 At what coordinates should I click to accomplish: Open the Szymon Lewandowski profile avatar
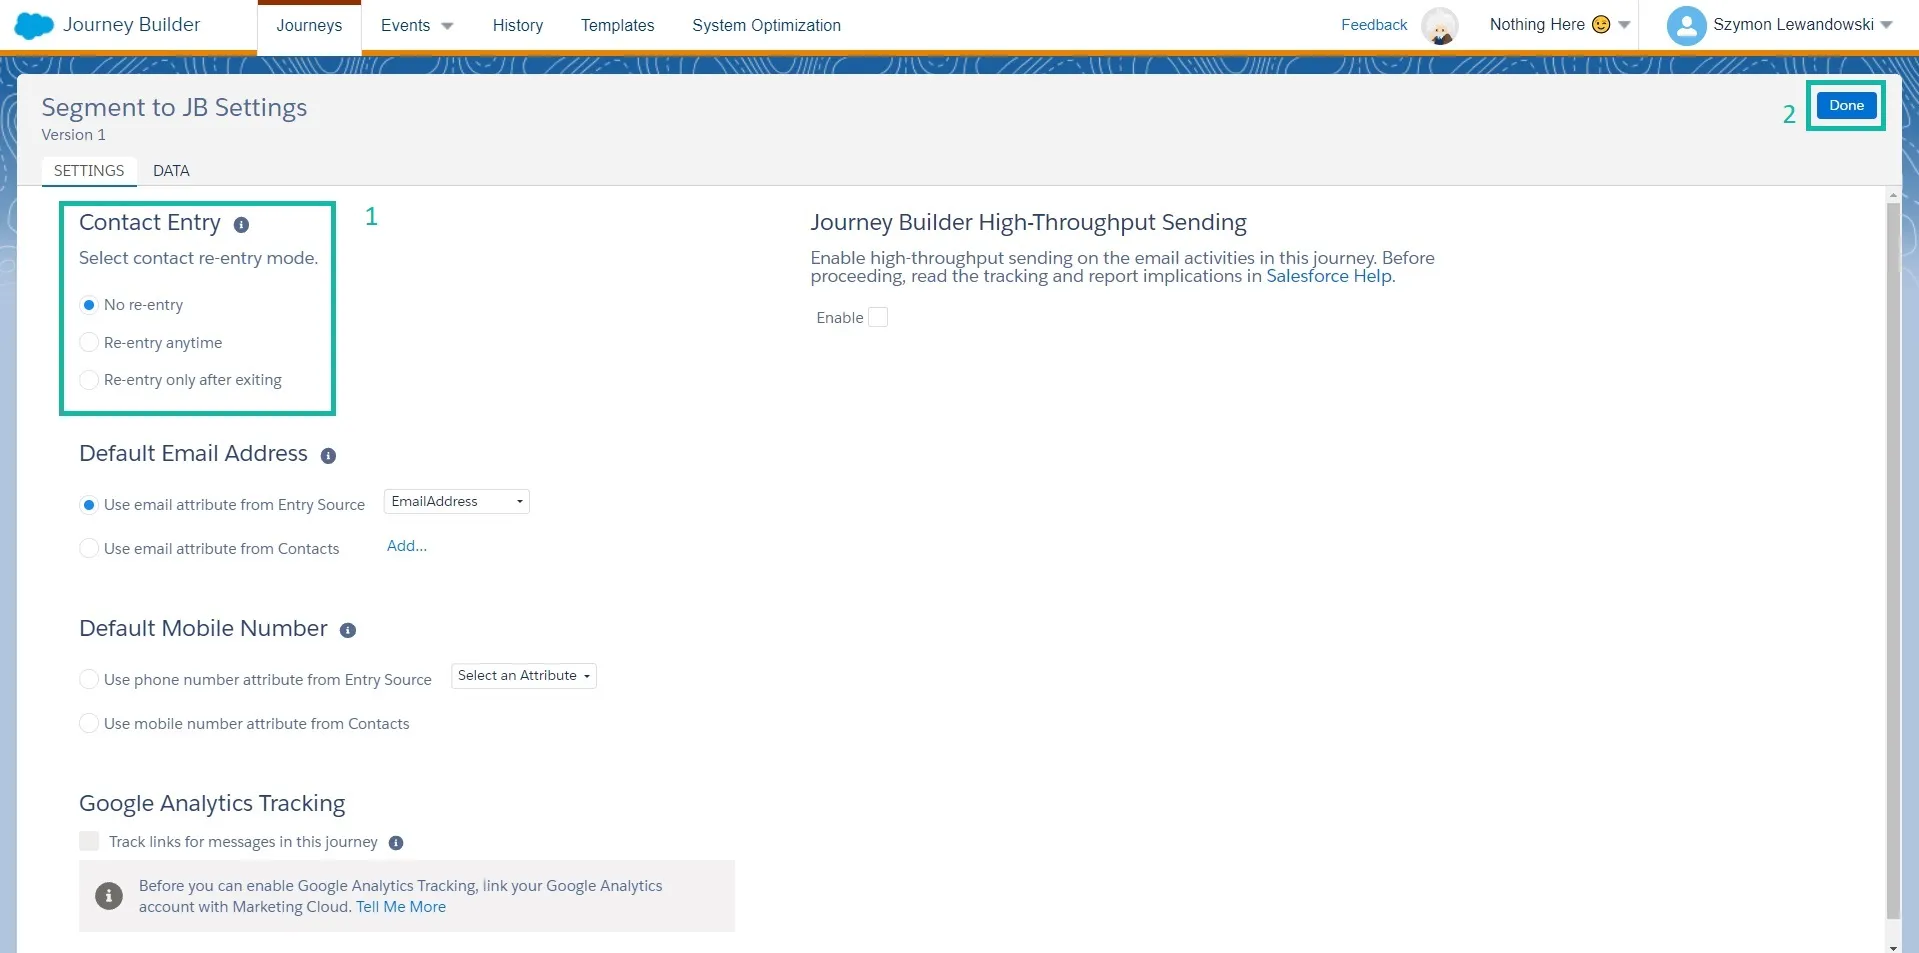click(1685, 25)
